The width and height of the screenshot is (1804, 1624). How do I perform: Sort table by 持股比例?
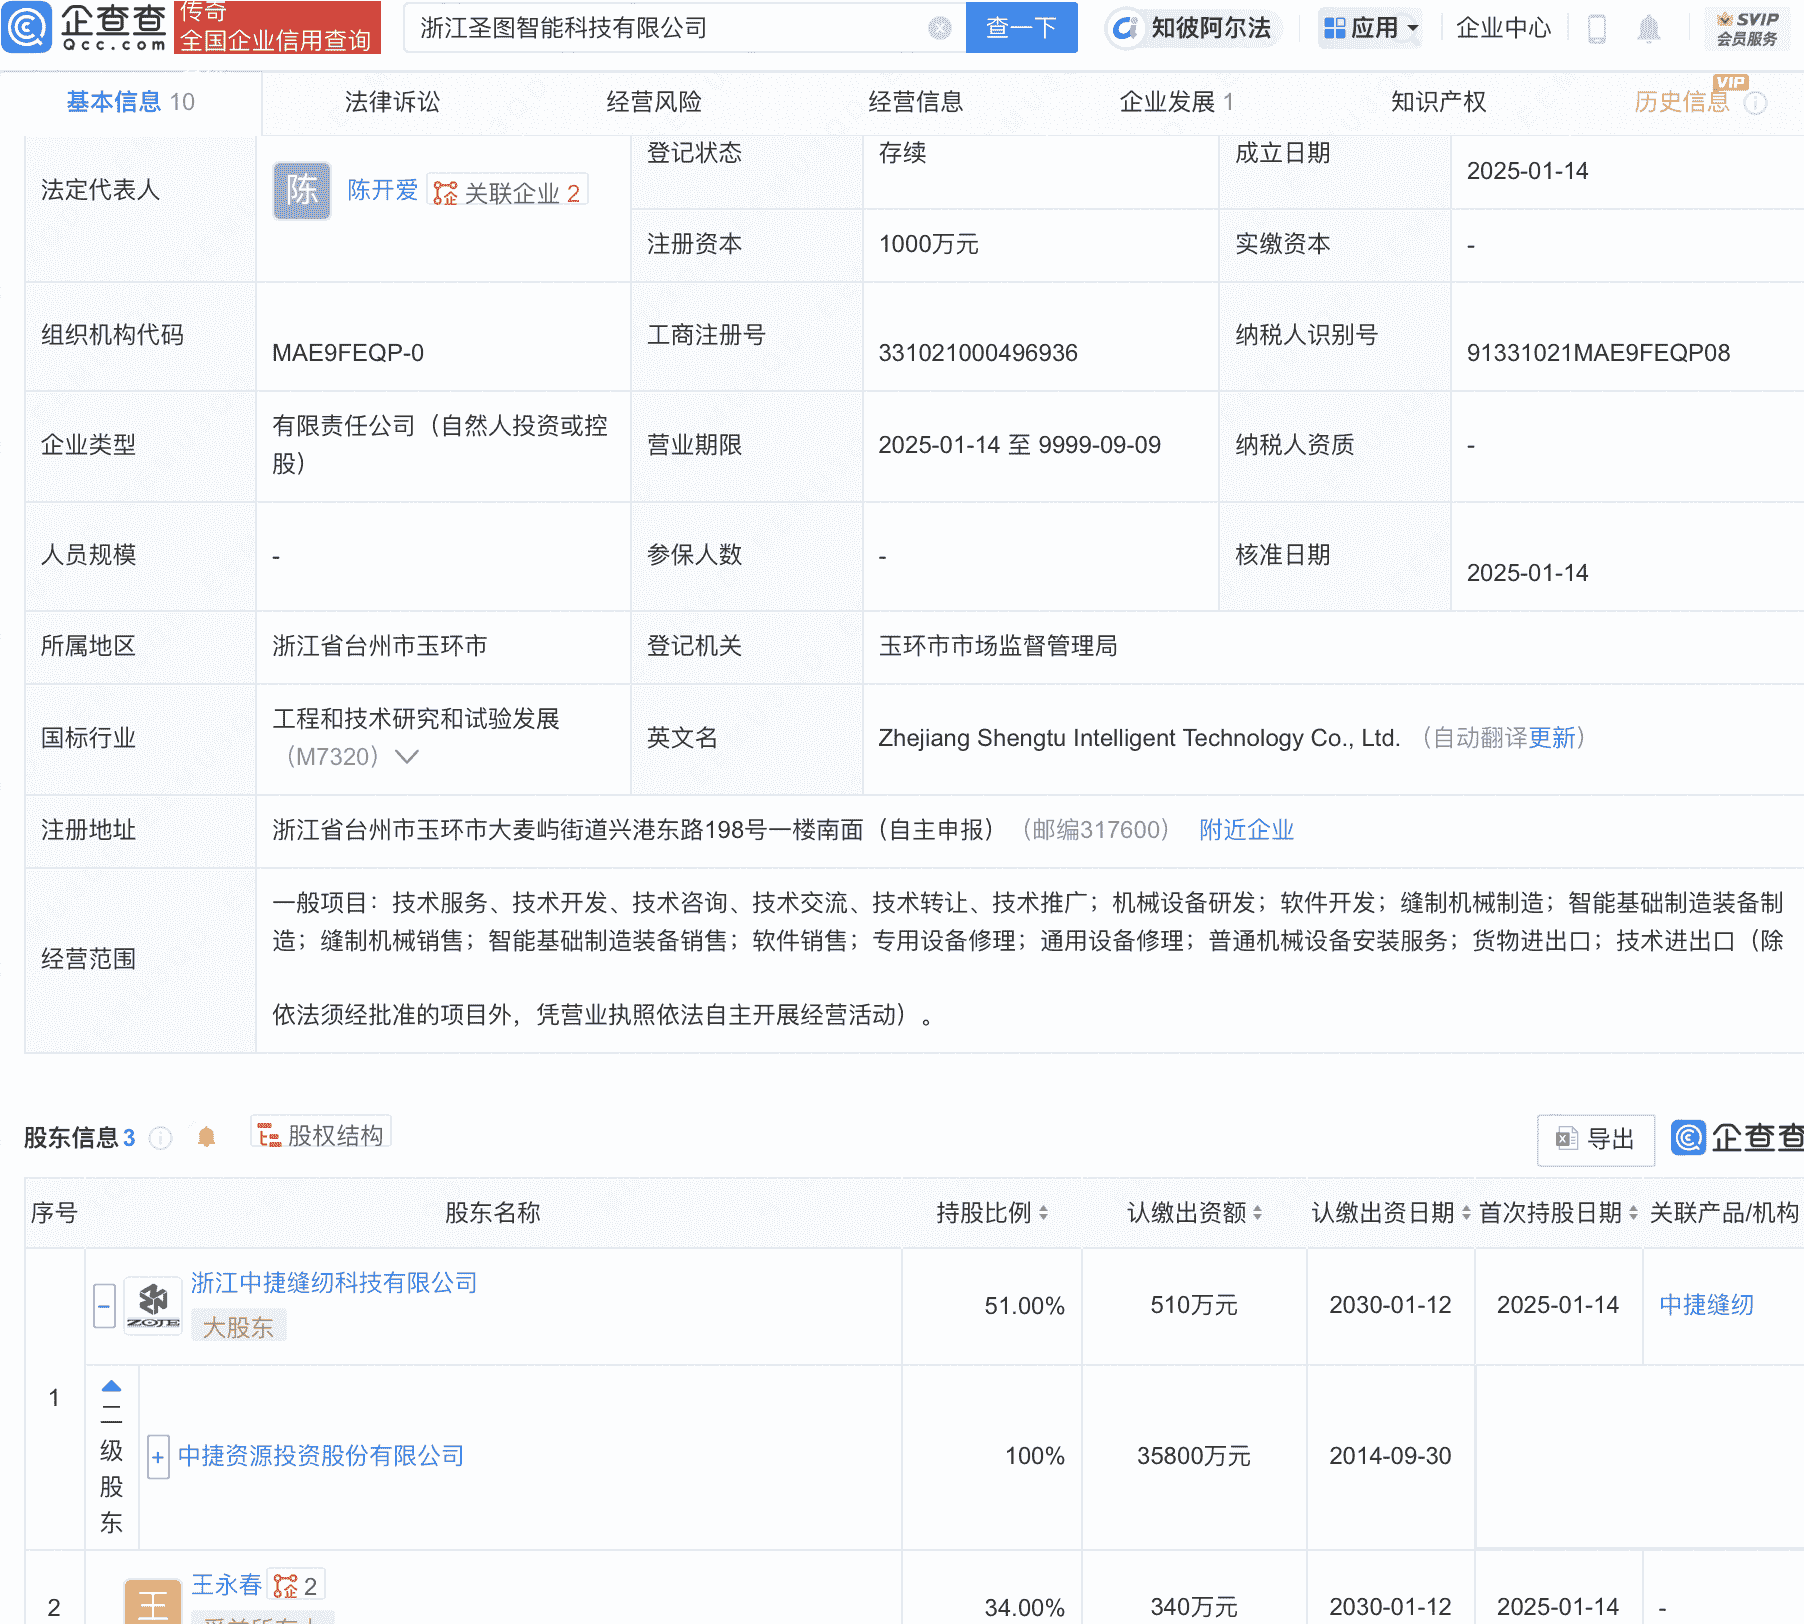click(1046, 1213)
